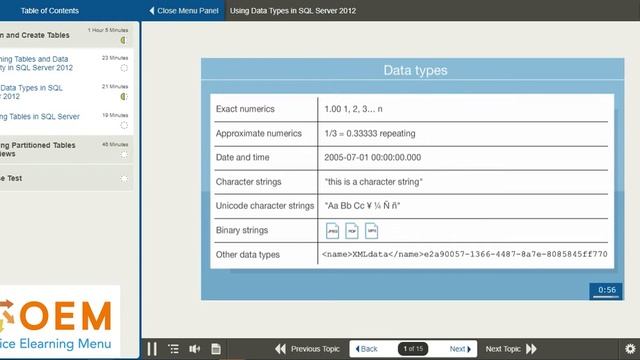Click the progress circle for 23 Minutes topic
The width and height of the screenshot is (640, 360).
click(124, 68)
